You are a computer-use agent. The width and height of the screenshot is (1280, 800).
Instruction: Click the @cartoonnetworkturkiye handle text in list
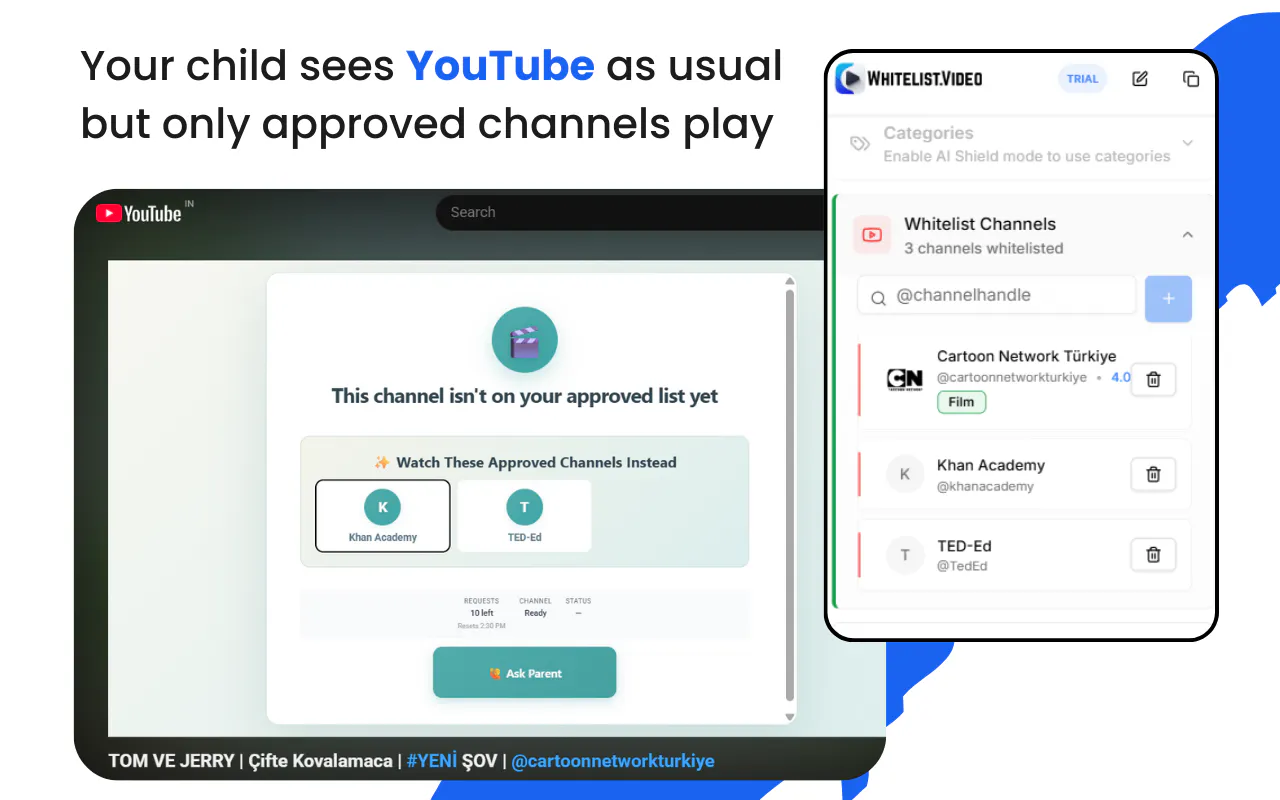[1012, 378]
